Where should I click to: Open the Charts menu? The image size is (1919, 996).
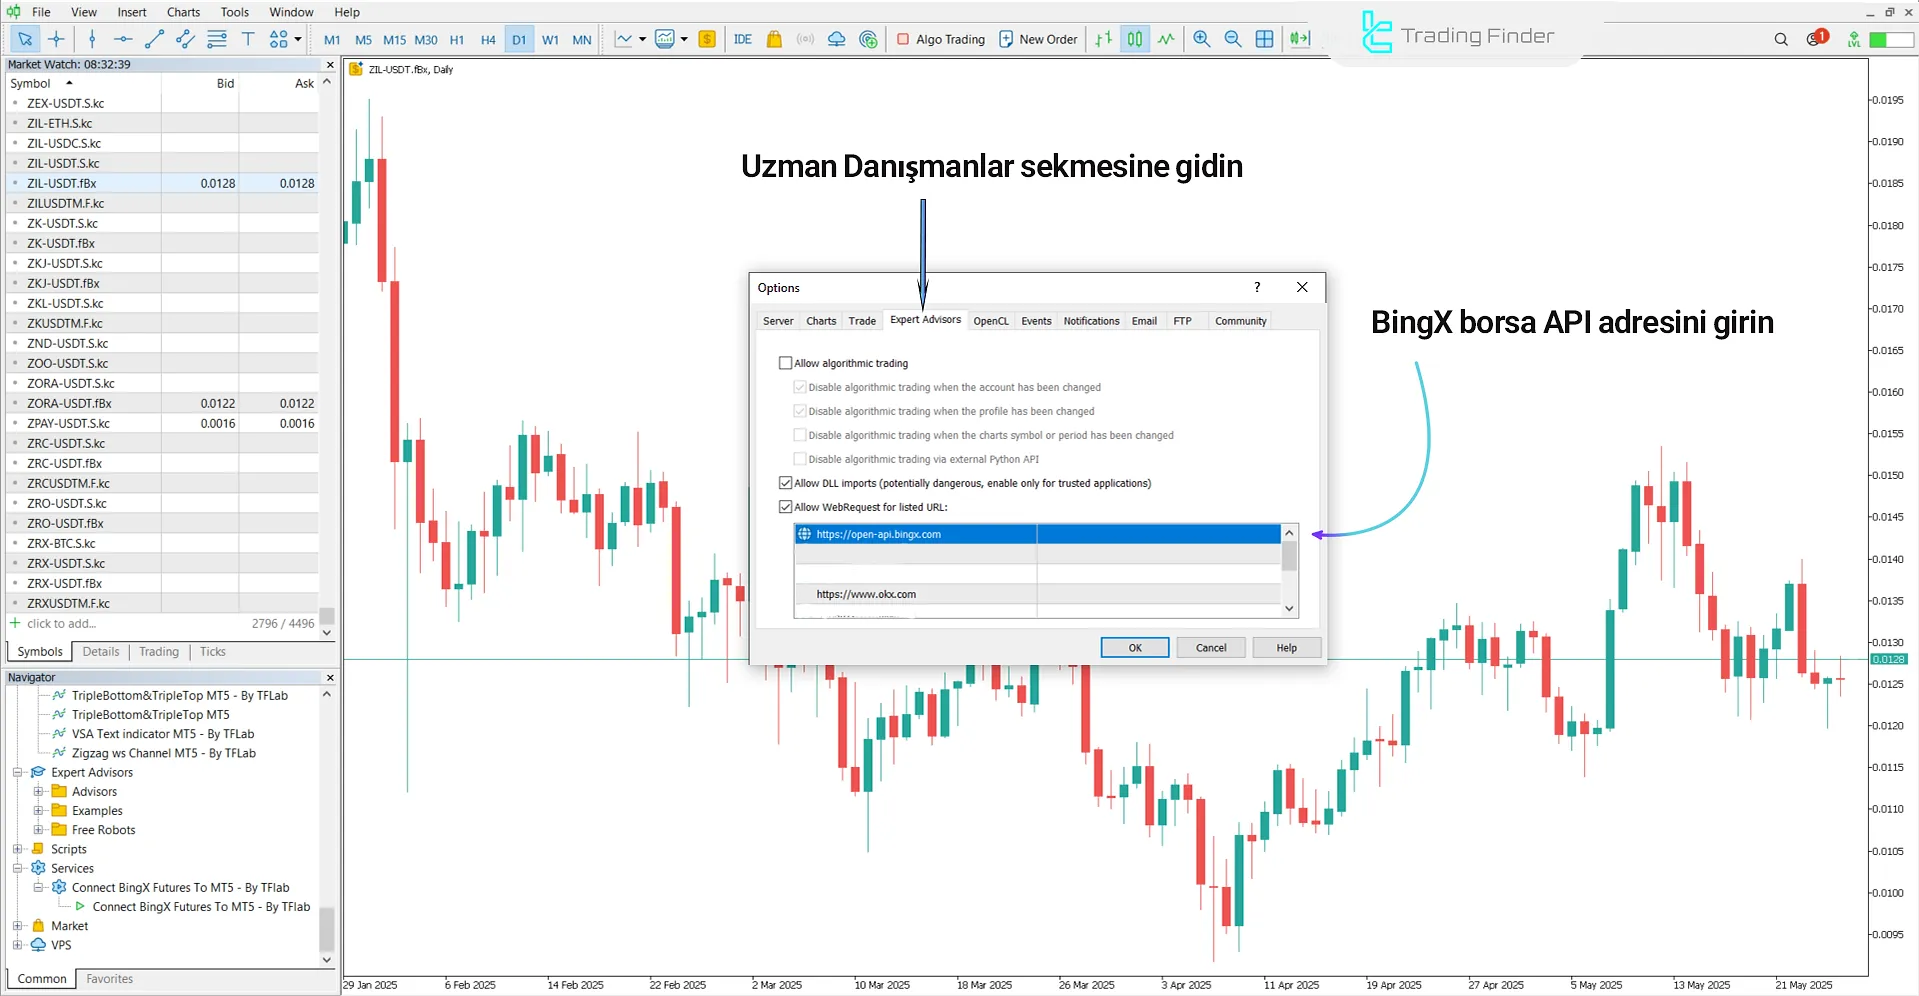tap(182, 12)
